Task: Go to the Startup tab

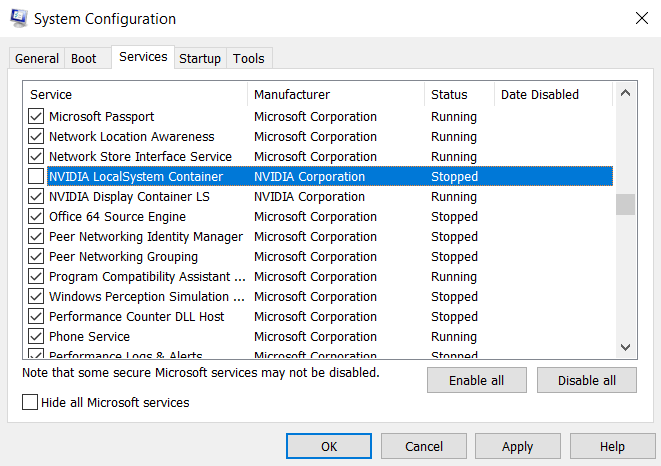Action: coord(200,59)
